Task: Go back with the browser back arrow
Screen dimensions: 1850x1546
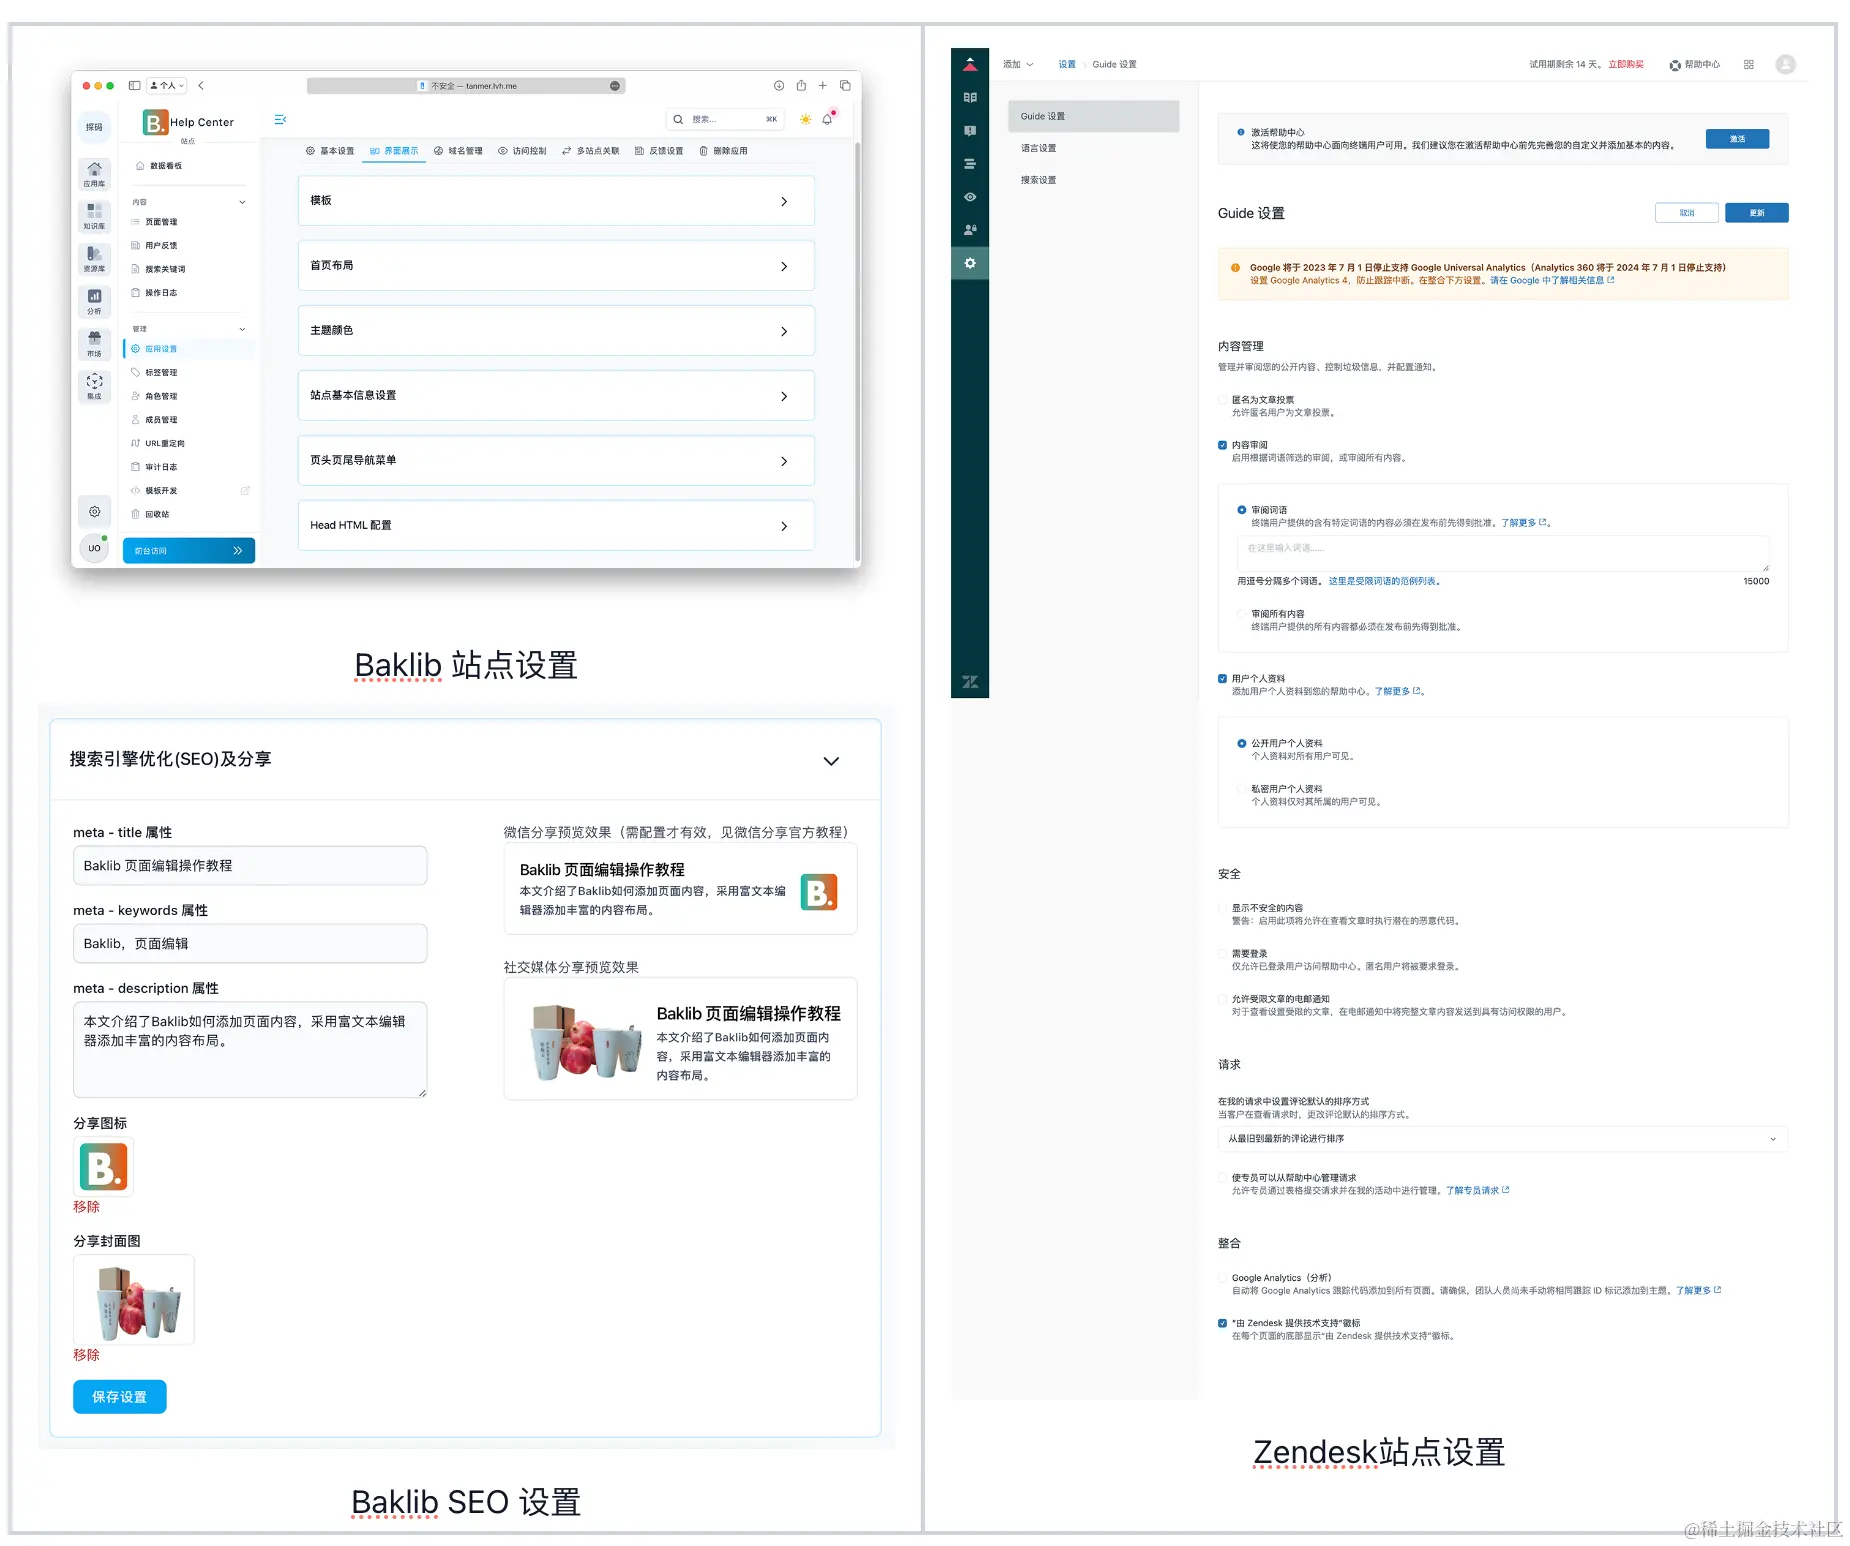Action: click(201, 86)
